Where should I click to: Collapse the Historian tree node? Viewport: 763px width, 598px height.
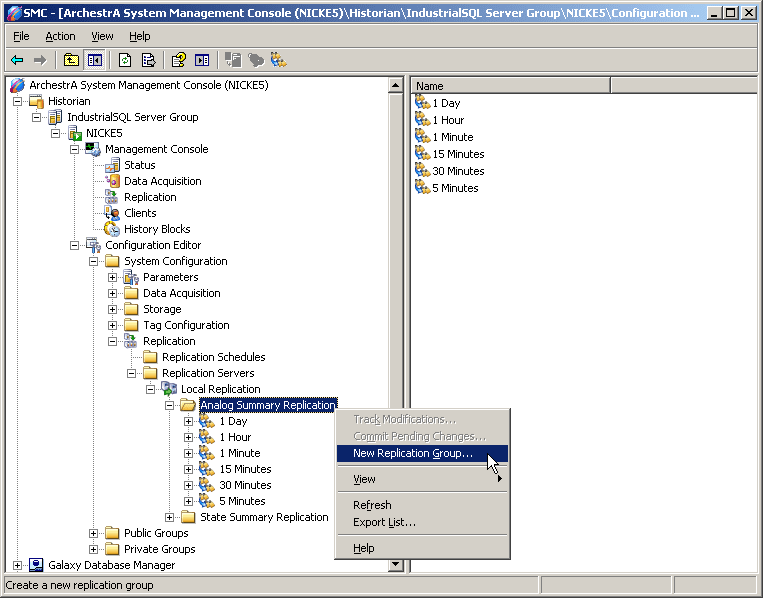pyautogui.click(x=18, y=101)
